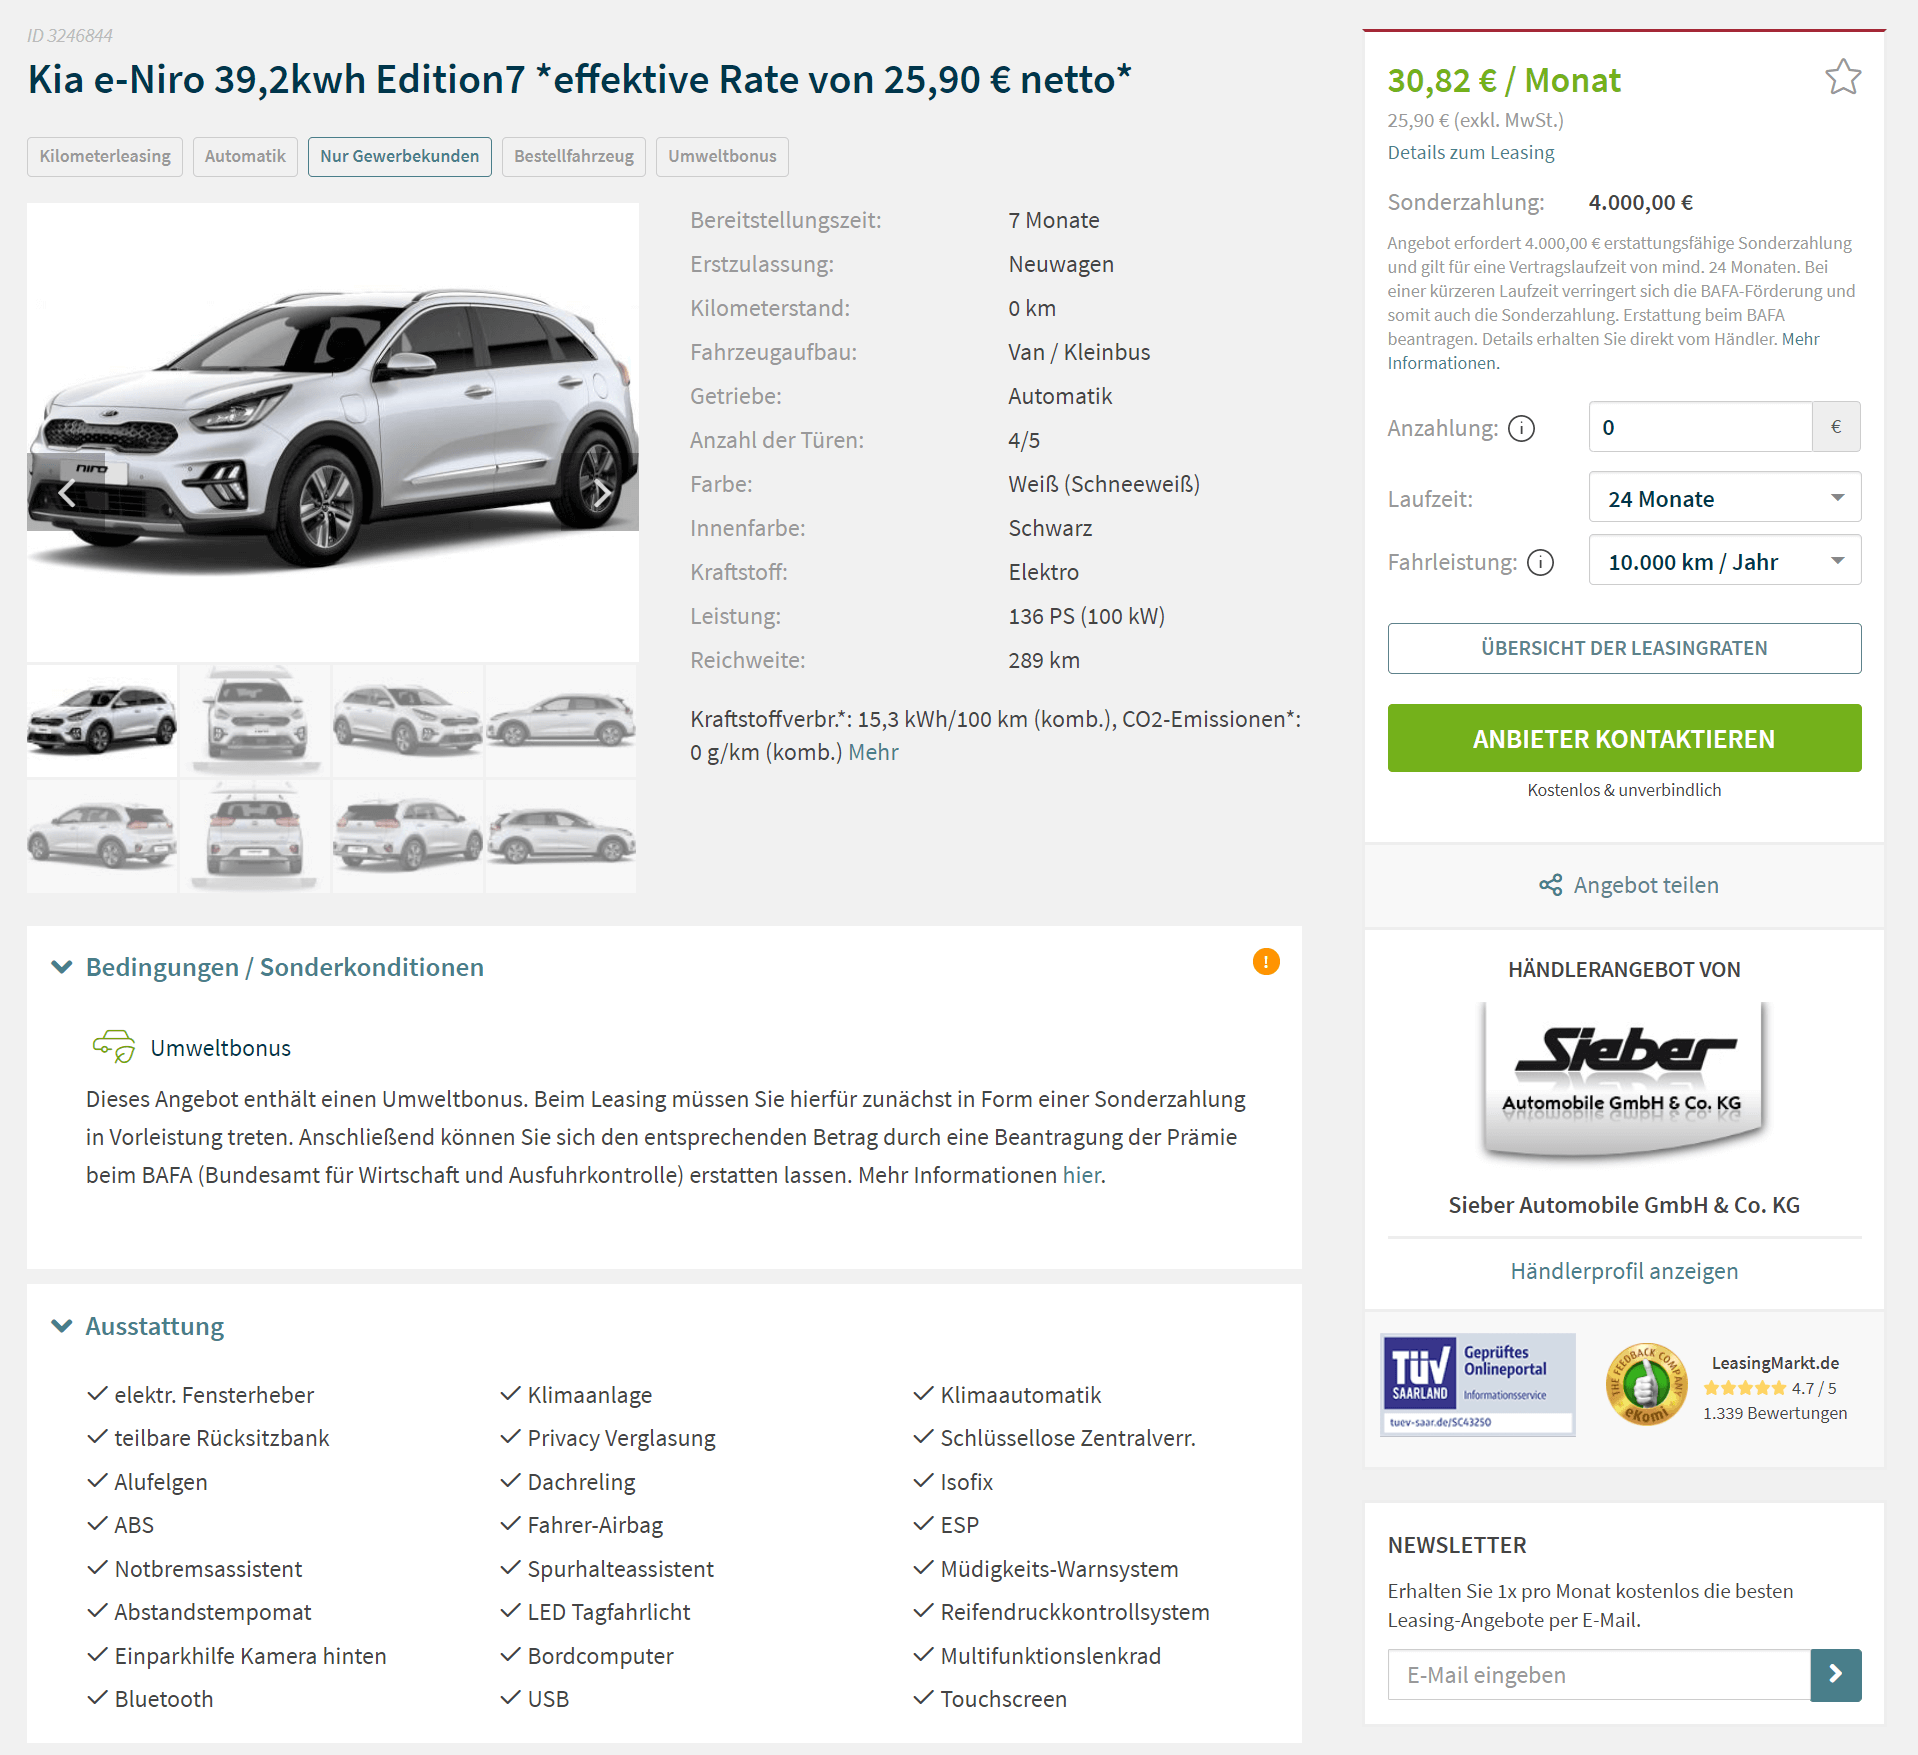Screen dimensions: 1918x1755
Task: Open the Laufzeit 24 Monate dropdown
Action: coord(1724,498)
